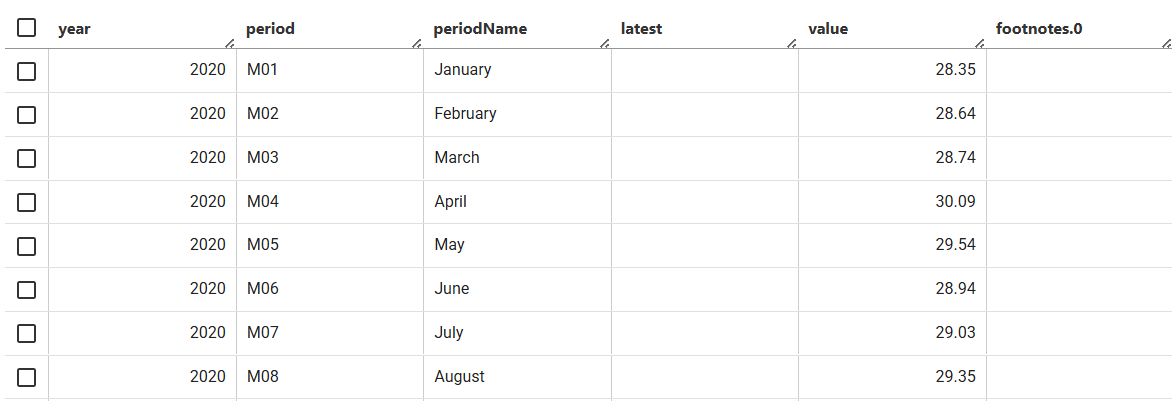Select the M05 period cell

(x=330, y=245)
